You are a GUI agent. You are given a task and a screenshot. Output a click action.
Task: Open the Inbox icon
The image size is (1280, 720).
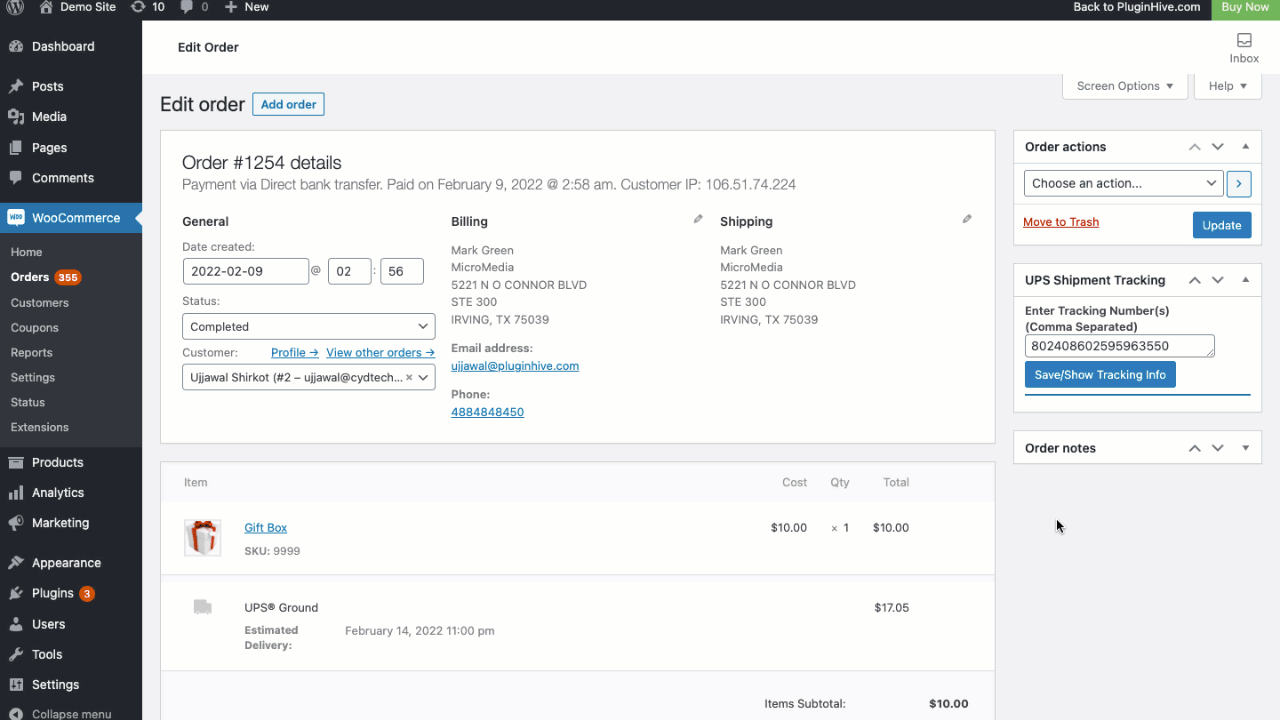pyautogui.click(x=1244, y=41)
